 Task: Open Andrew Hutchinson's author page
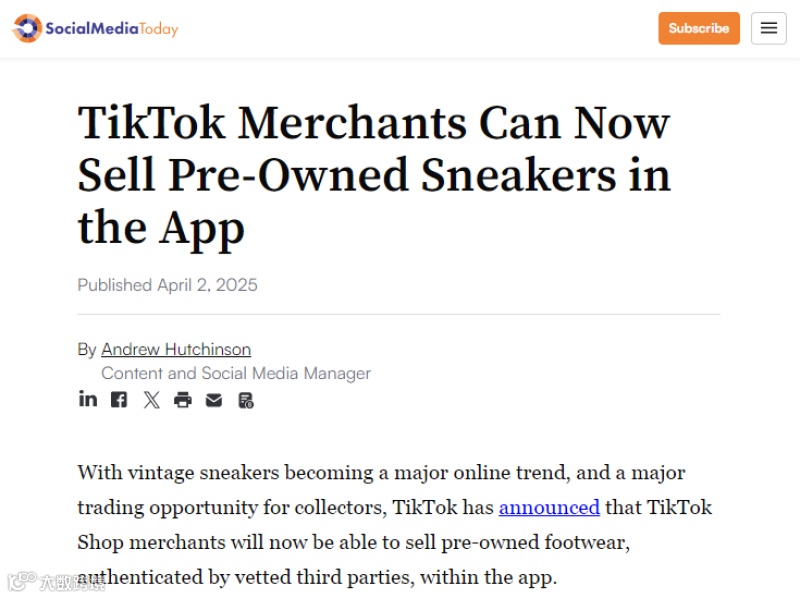click(176, 349)
